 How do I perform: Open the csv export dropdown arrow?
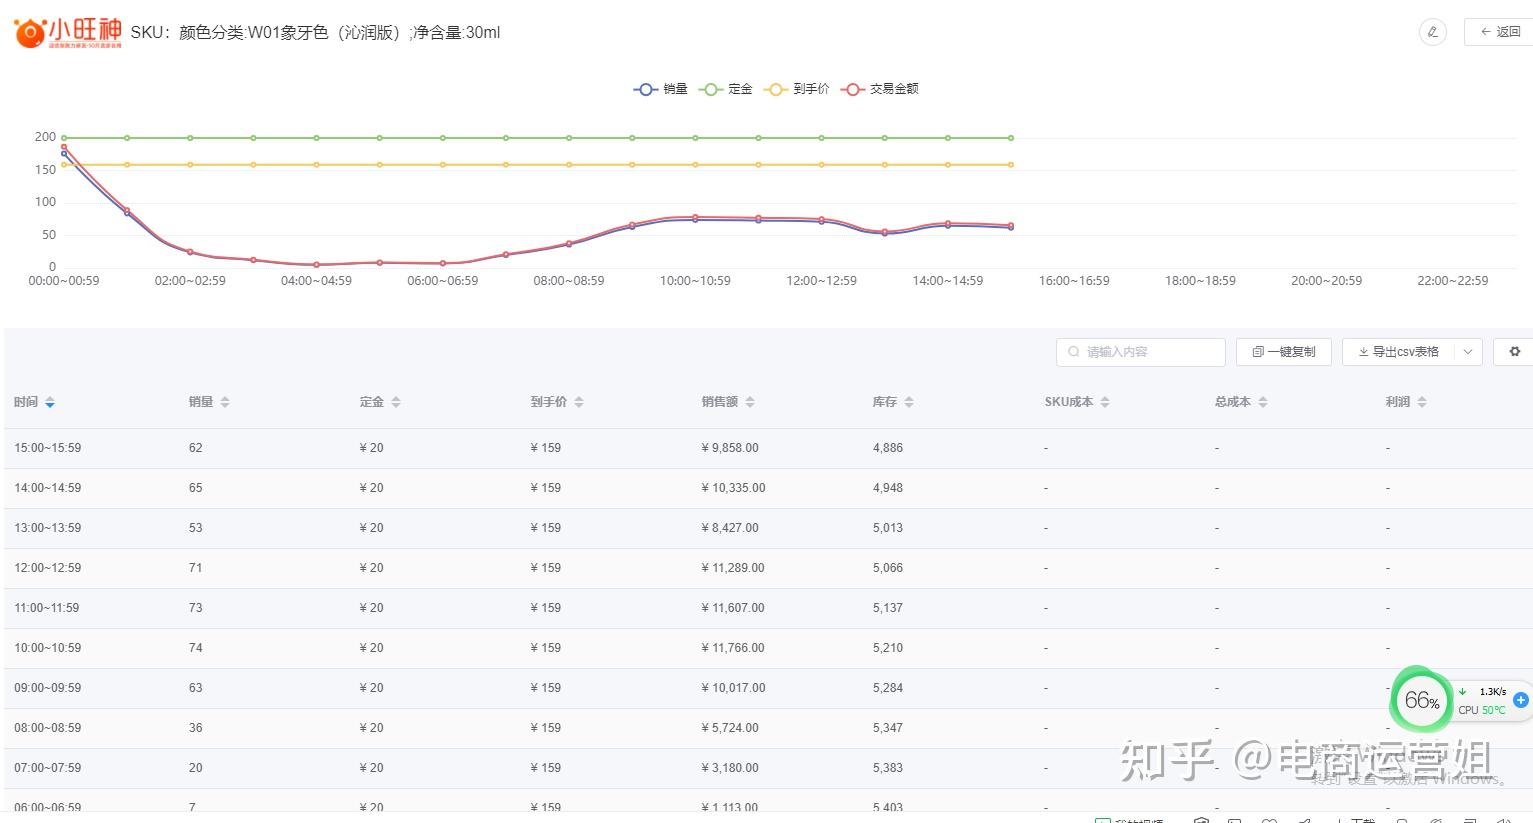(x=1468, y=352)
